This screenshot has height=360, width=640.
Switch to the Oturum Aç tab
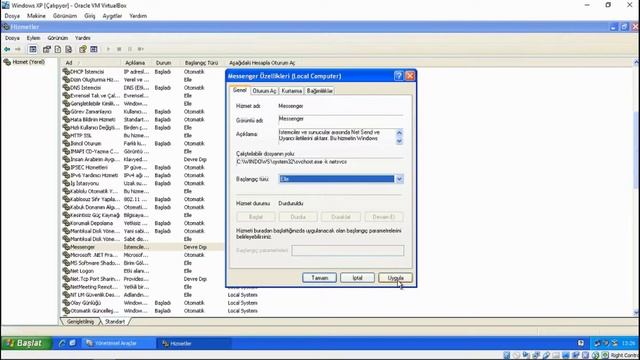264,91
